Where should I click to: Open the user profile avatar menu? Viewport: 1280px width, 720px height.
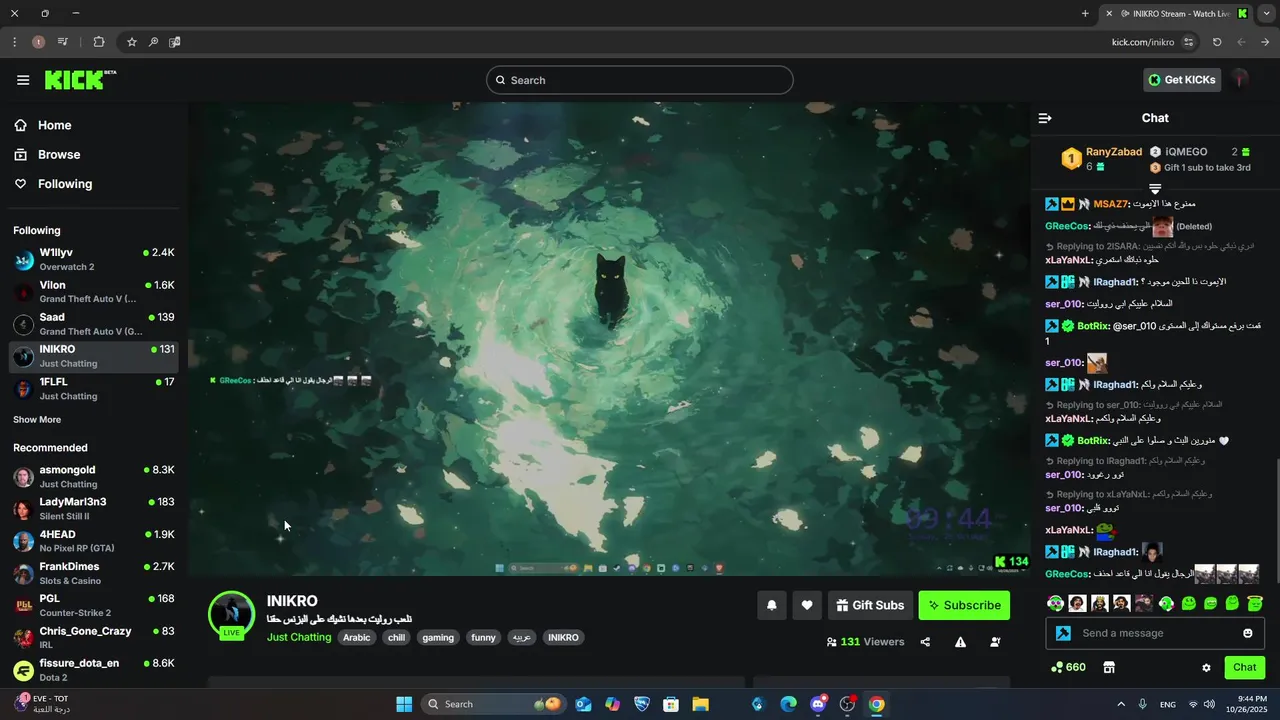1240,80
